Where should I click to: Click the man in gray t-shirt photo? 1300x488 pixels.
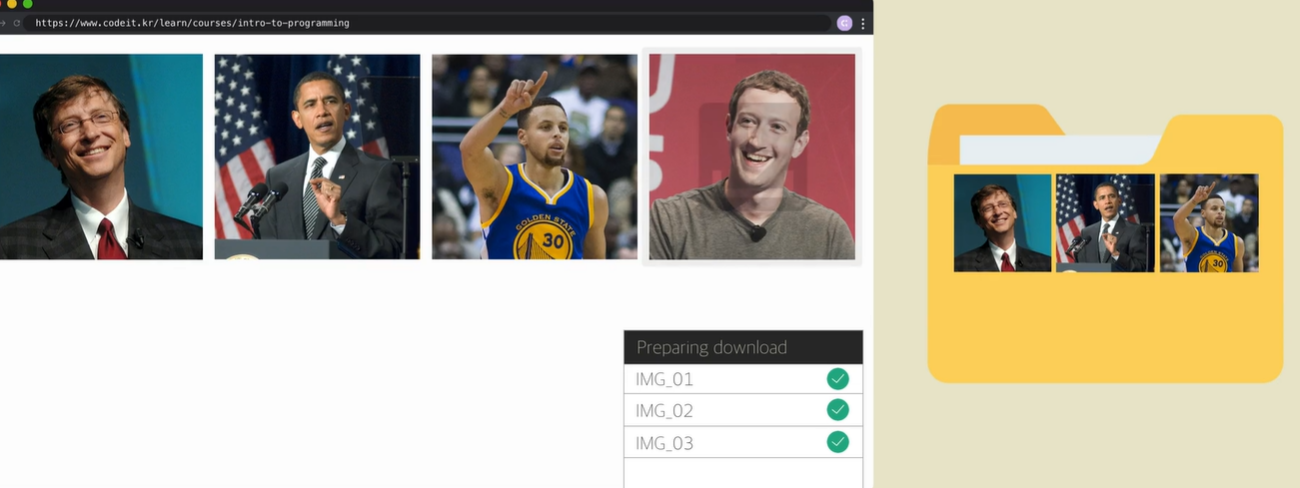752,157
